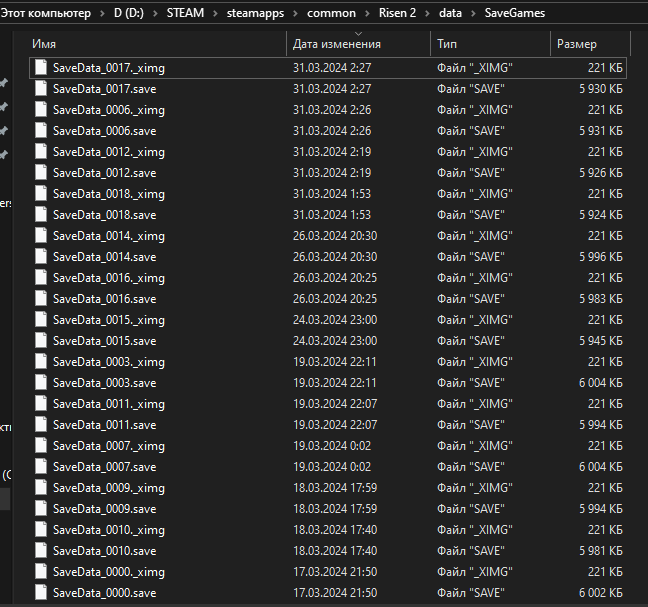This screenshot has width=648, height=607.
Task: Open the common folder breadcrumb
Action: tap(331, 13)
